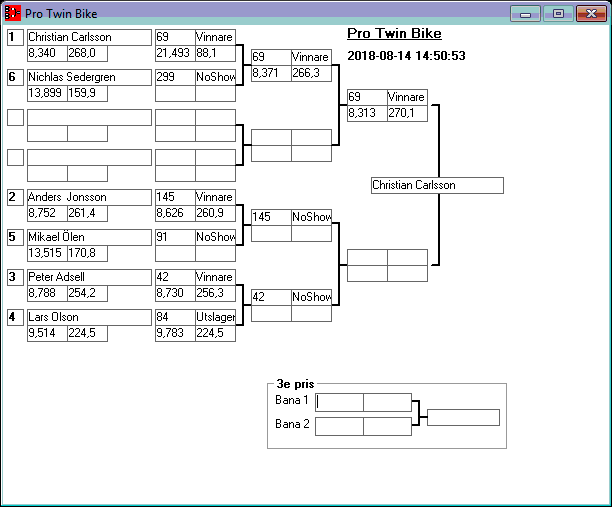Click the Pro Twin Bike title bar icon
Screen dimensions: 612x507
[13, 13]
